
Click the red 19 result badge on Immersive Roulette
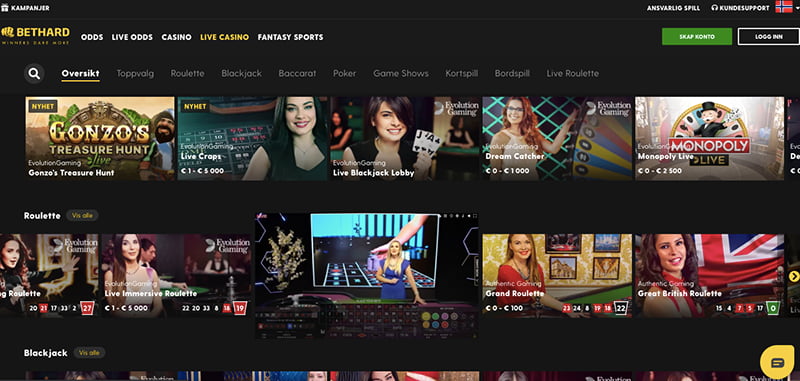point(240,308)
